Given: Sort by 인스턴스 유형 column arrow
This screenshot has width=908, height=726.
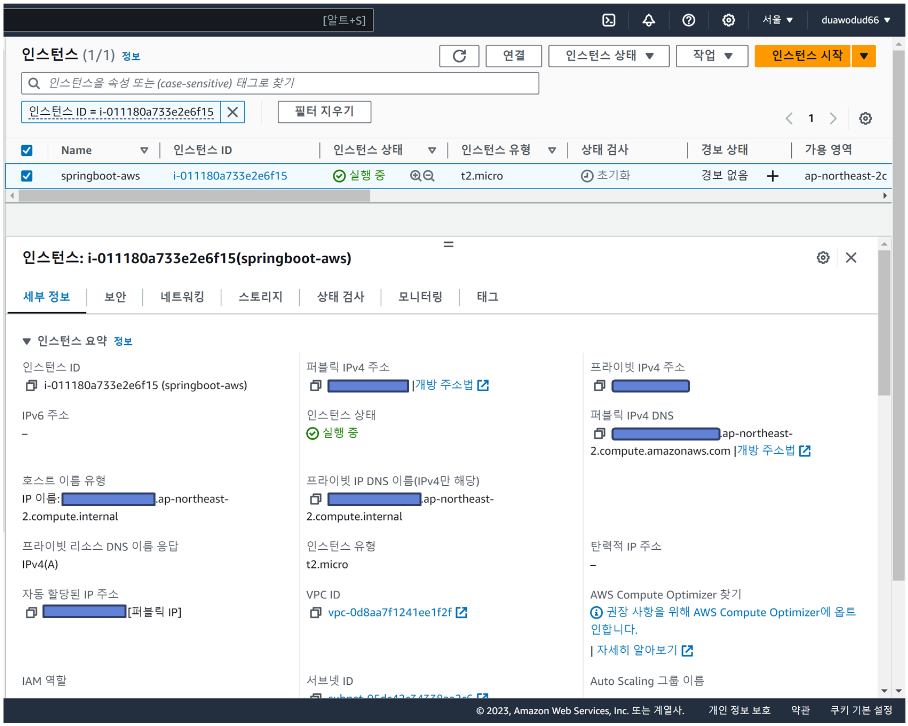Looking at the screenshot, I should [x=552, y=151].
